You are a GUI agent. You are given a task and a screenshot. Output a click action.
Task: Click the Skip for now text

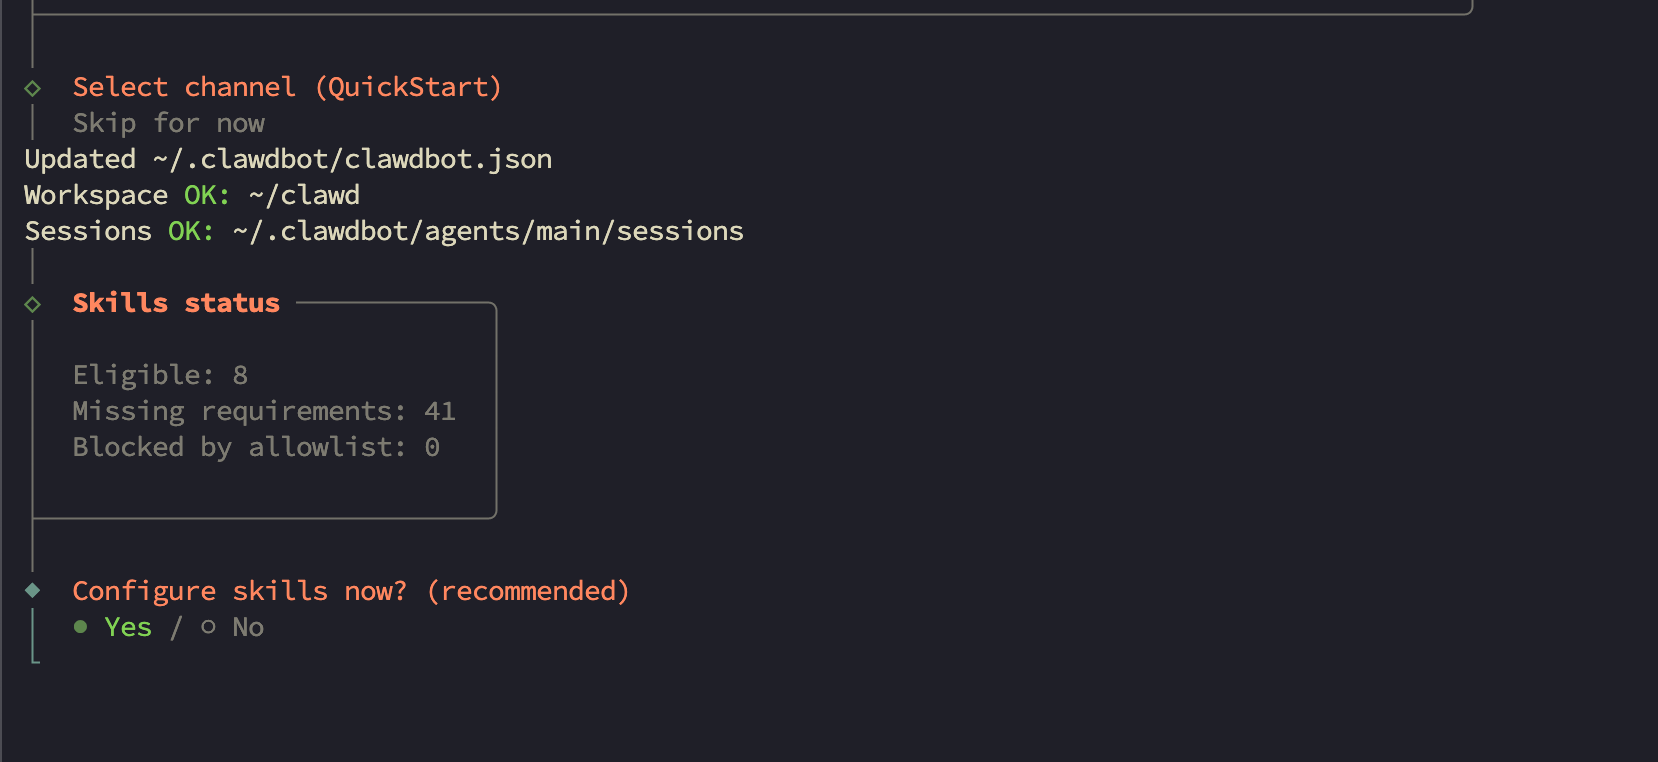tap(168, 123)
